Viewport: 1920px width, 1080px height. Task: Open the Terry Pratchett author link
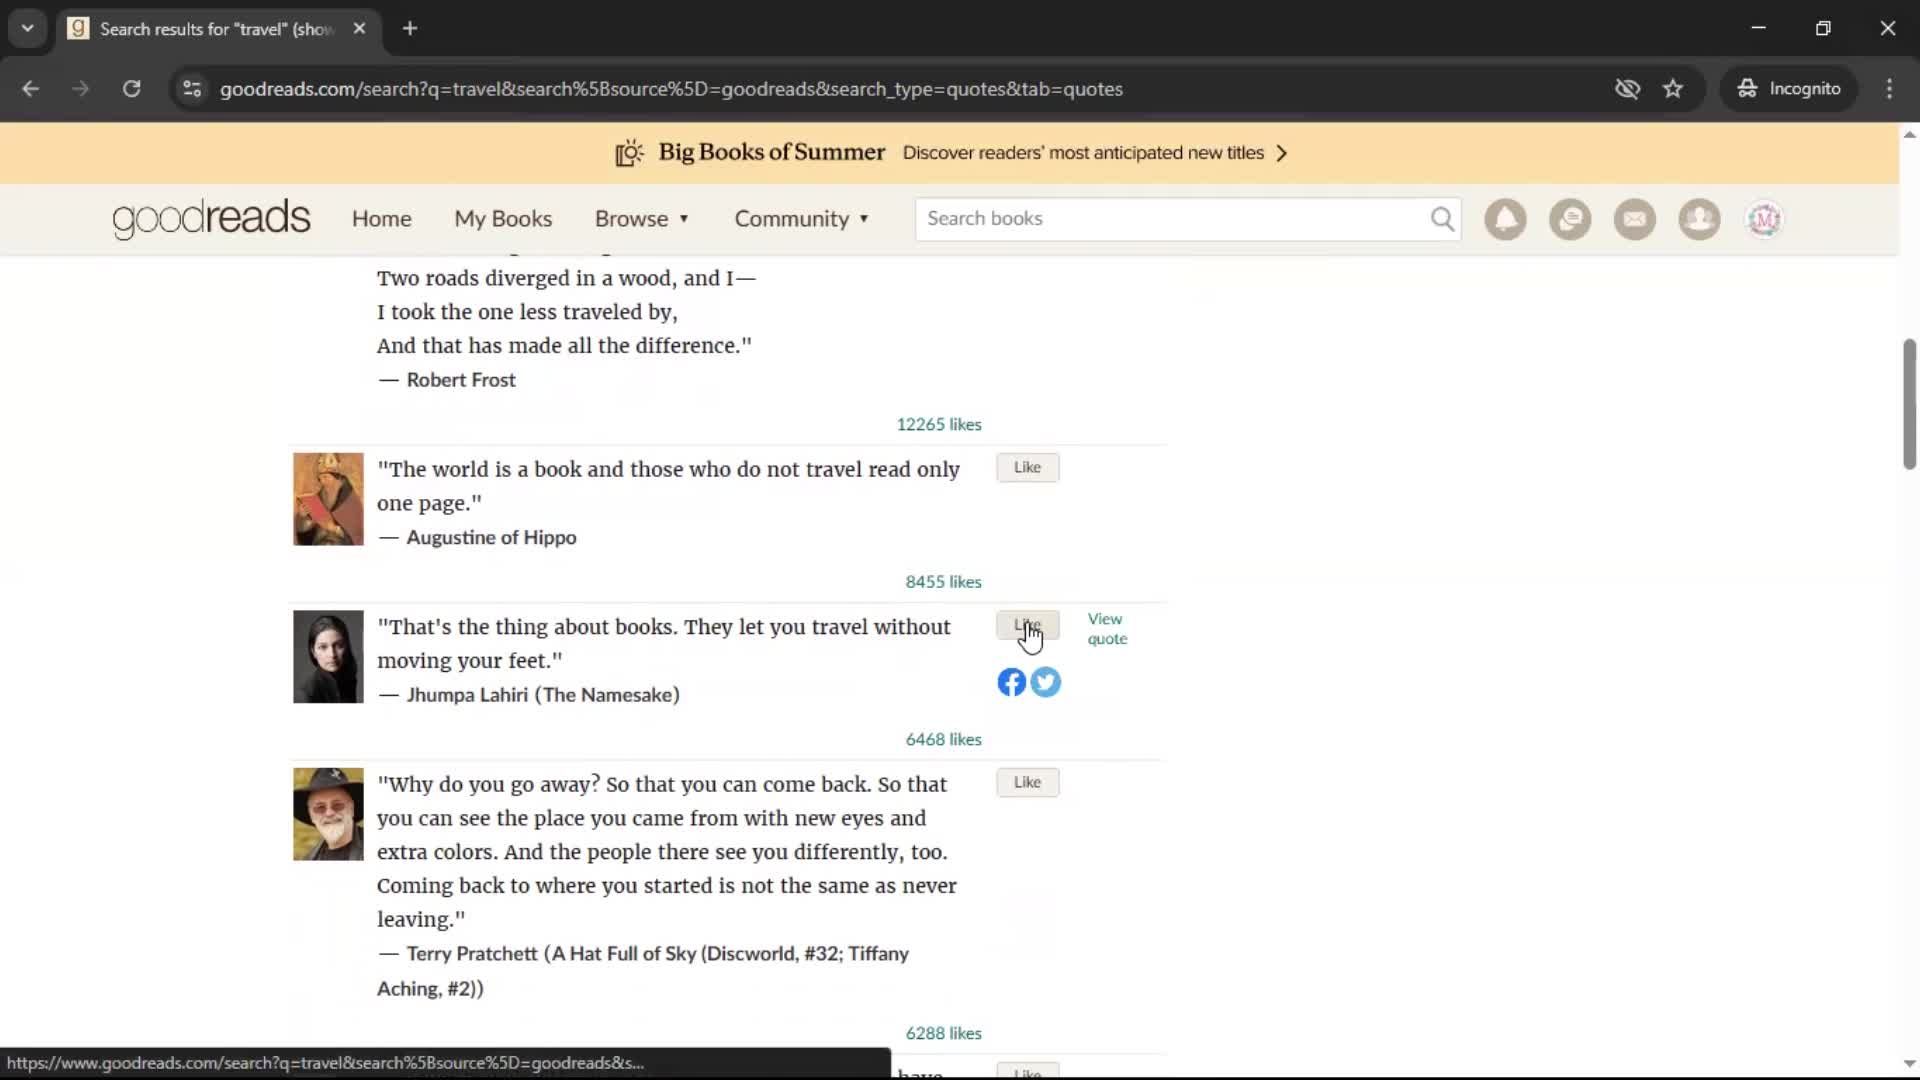[472, 954]
